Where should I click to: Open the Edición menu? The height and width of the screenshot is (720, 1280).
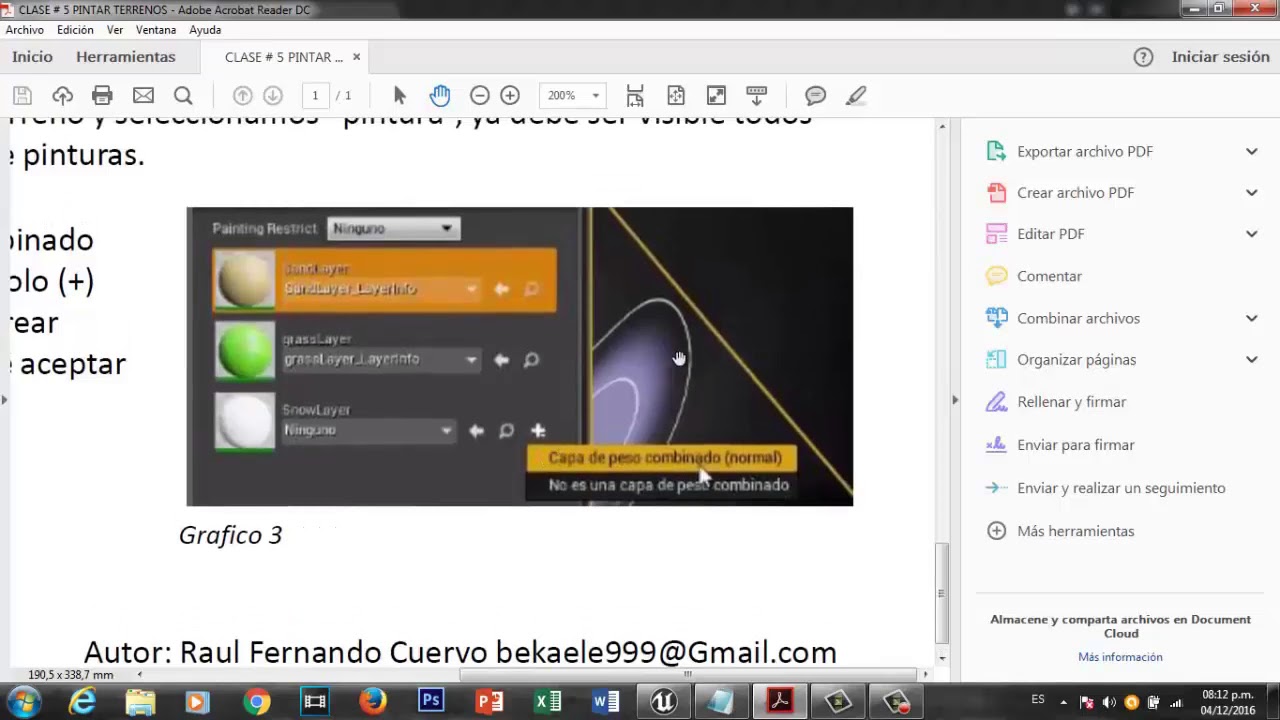tap(75, 30)
